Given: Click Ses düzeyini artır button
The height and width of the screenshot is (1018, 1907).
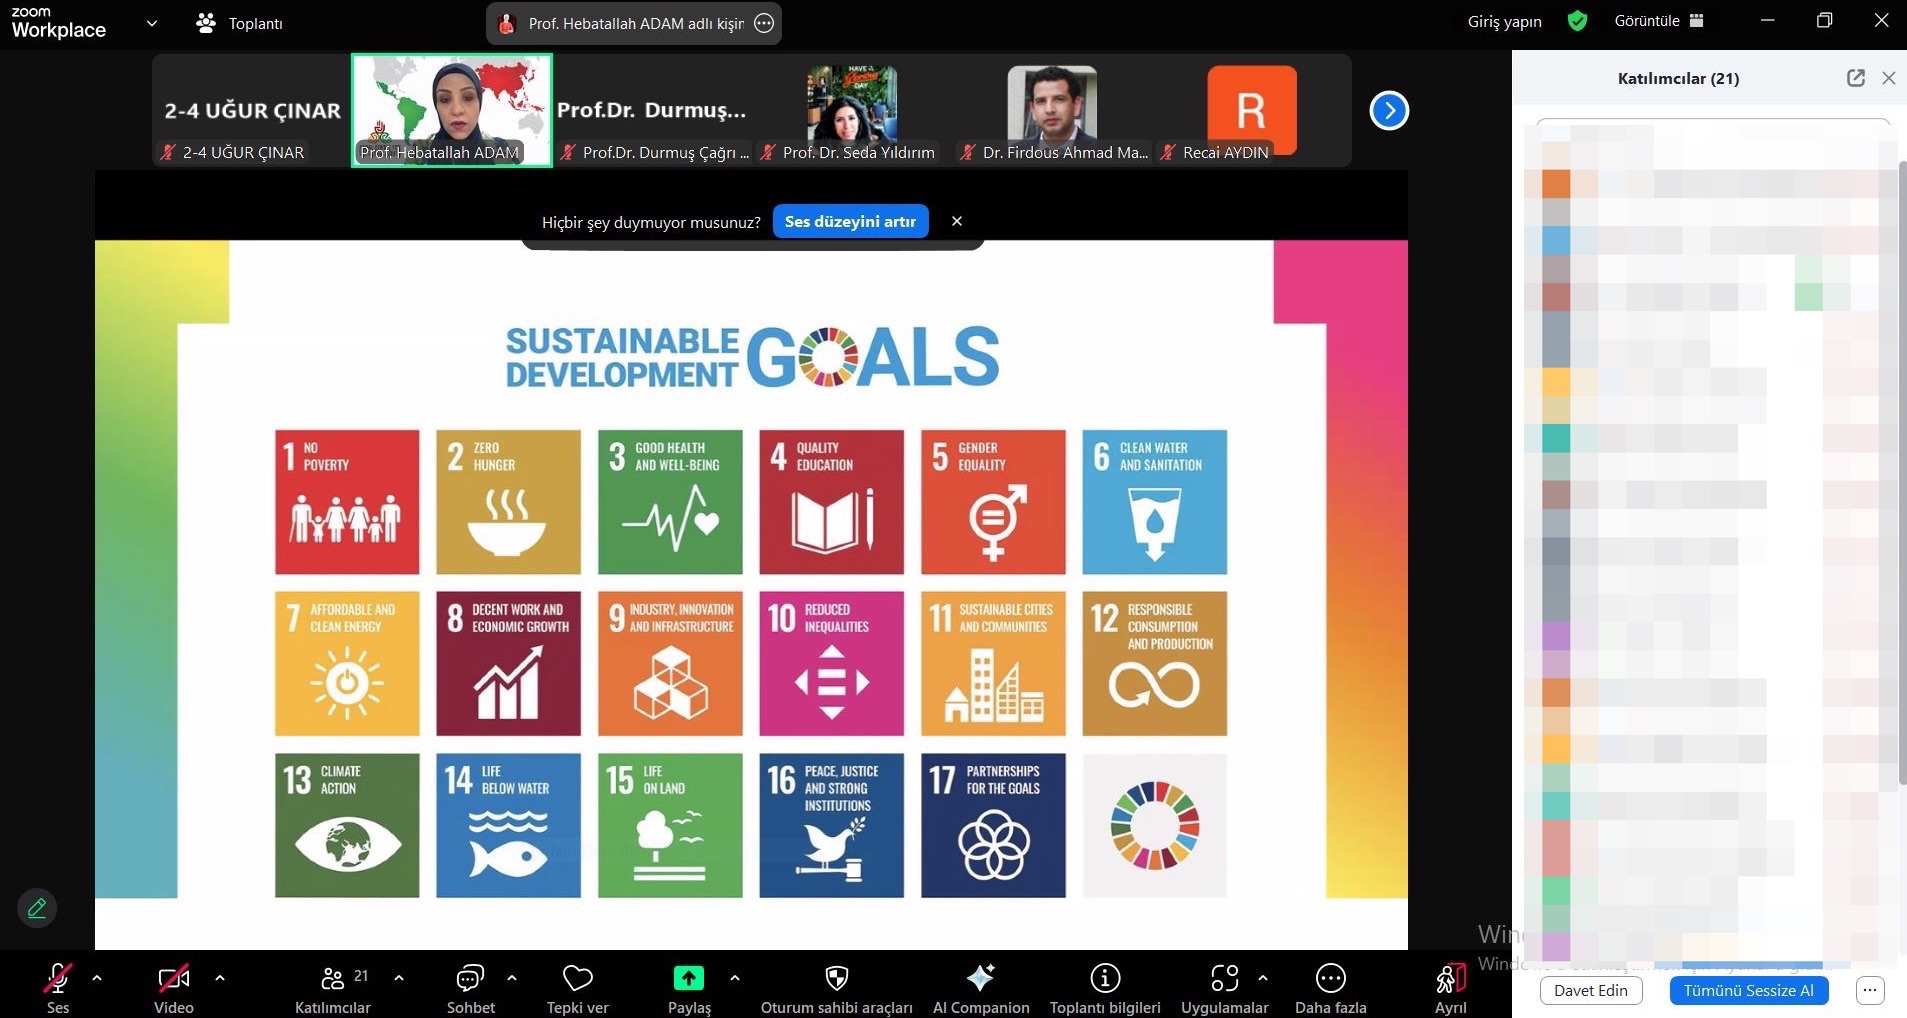Looking at the screenshot, I should pos(850,221).
